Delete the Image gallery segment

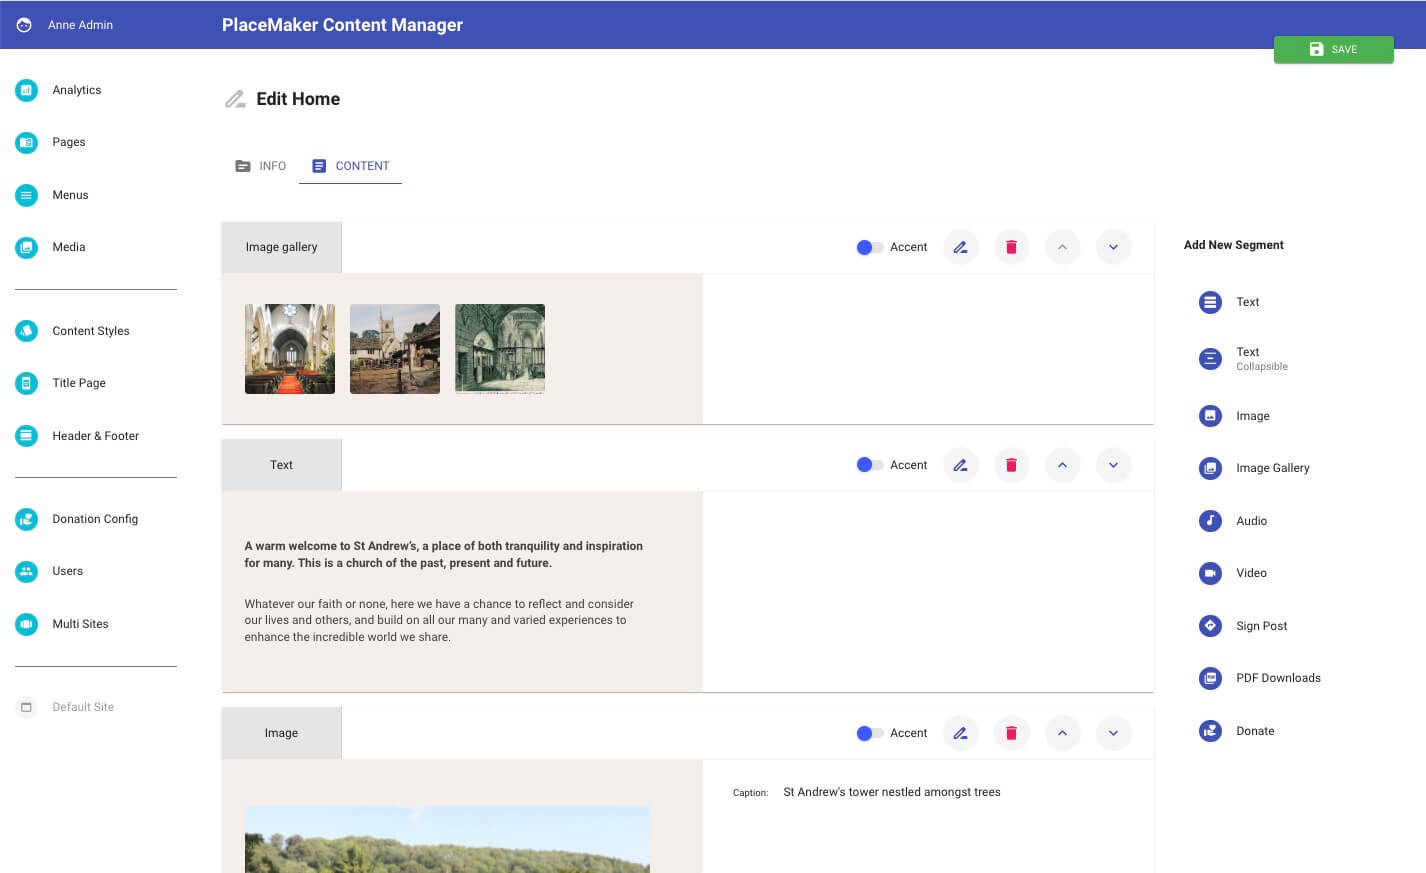pos(1011,247)
